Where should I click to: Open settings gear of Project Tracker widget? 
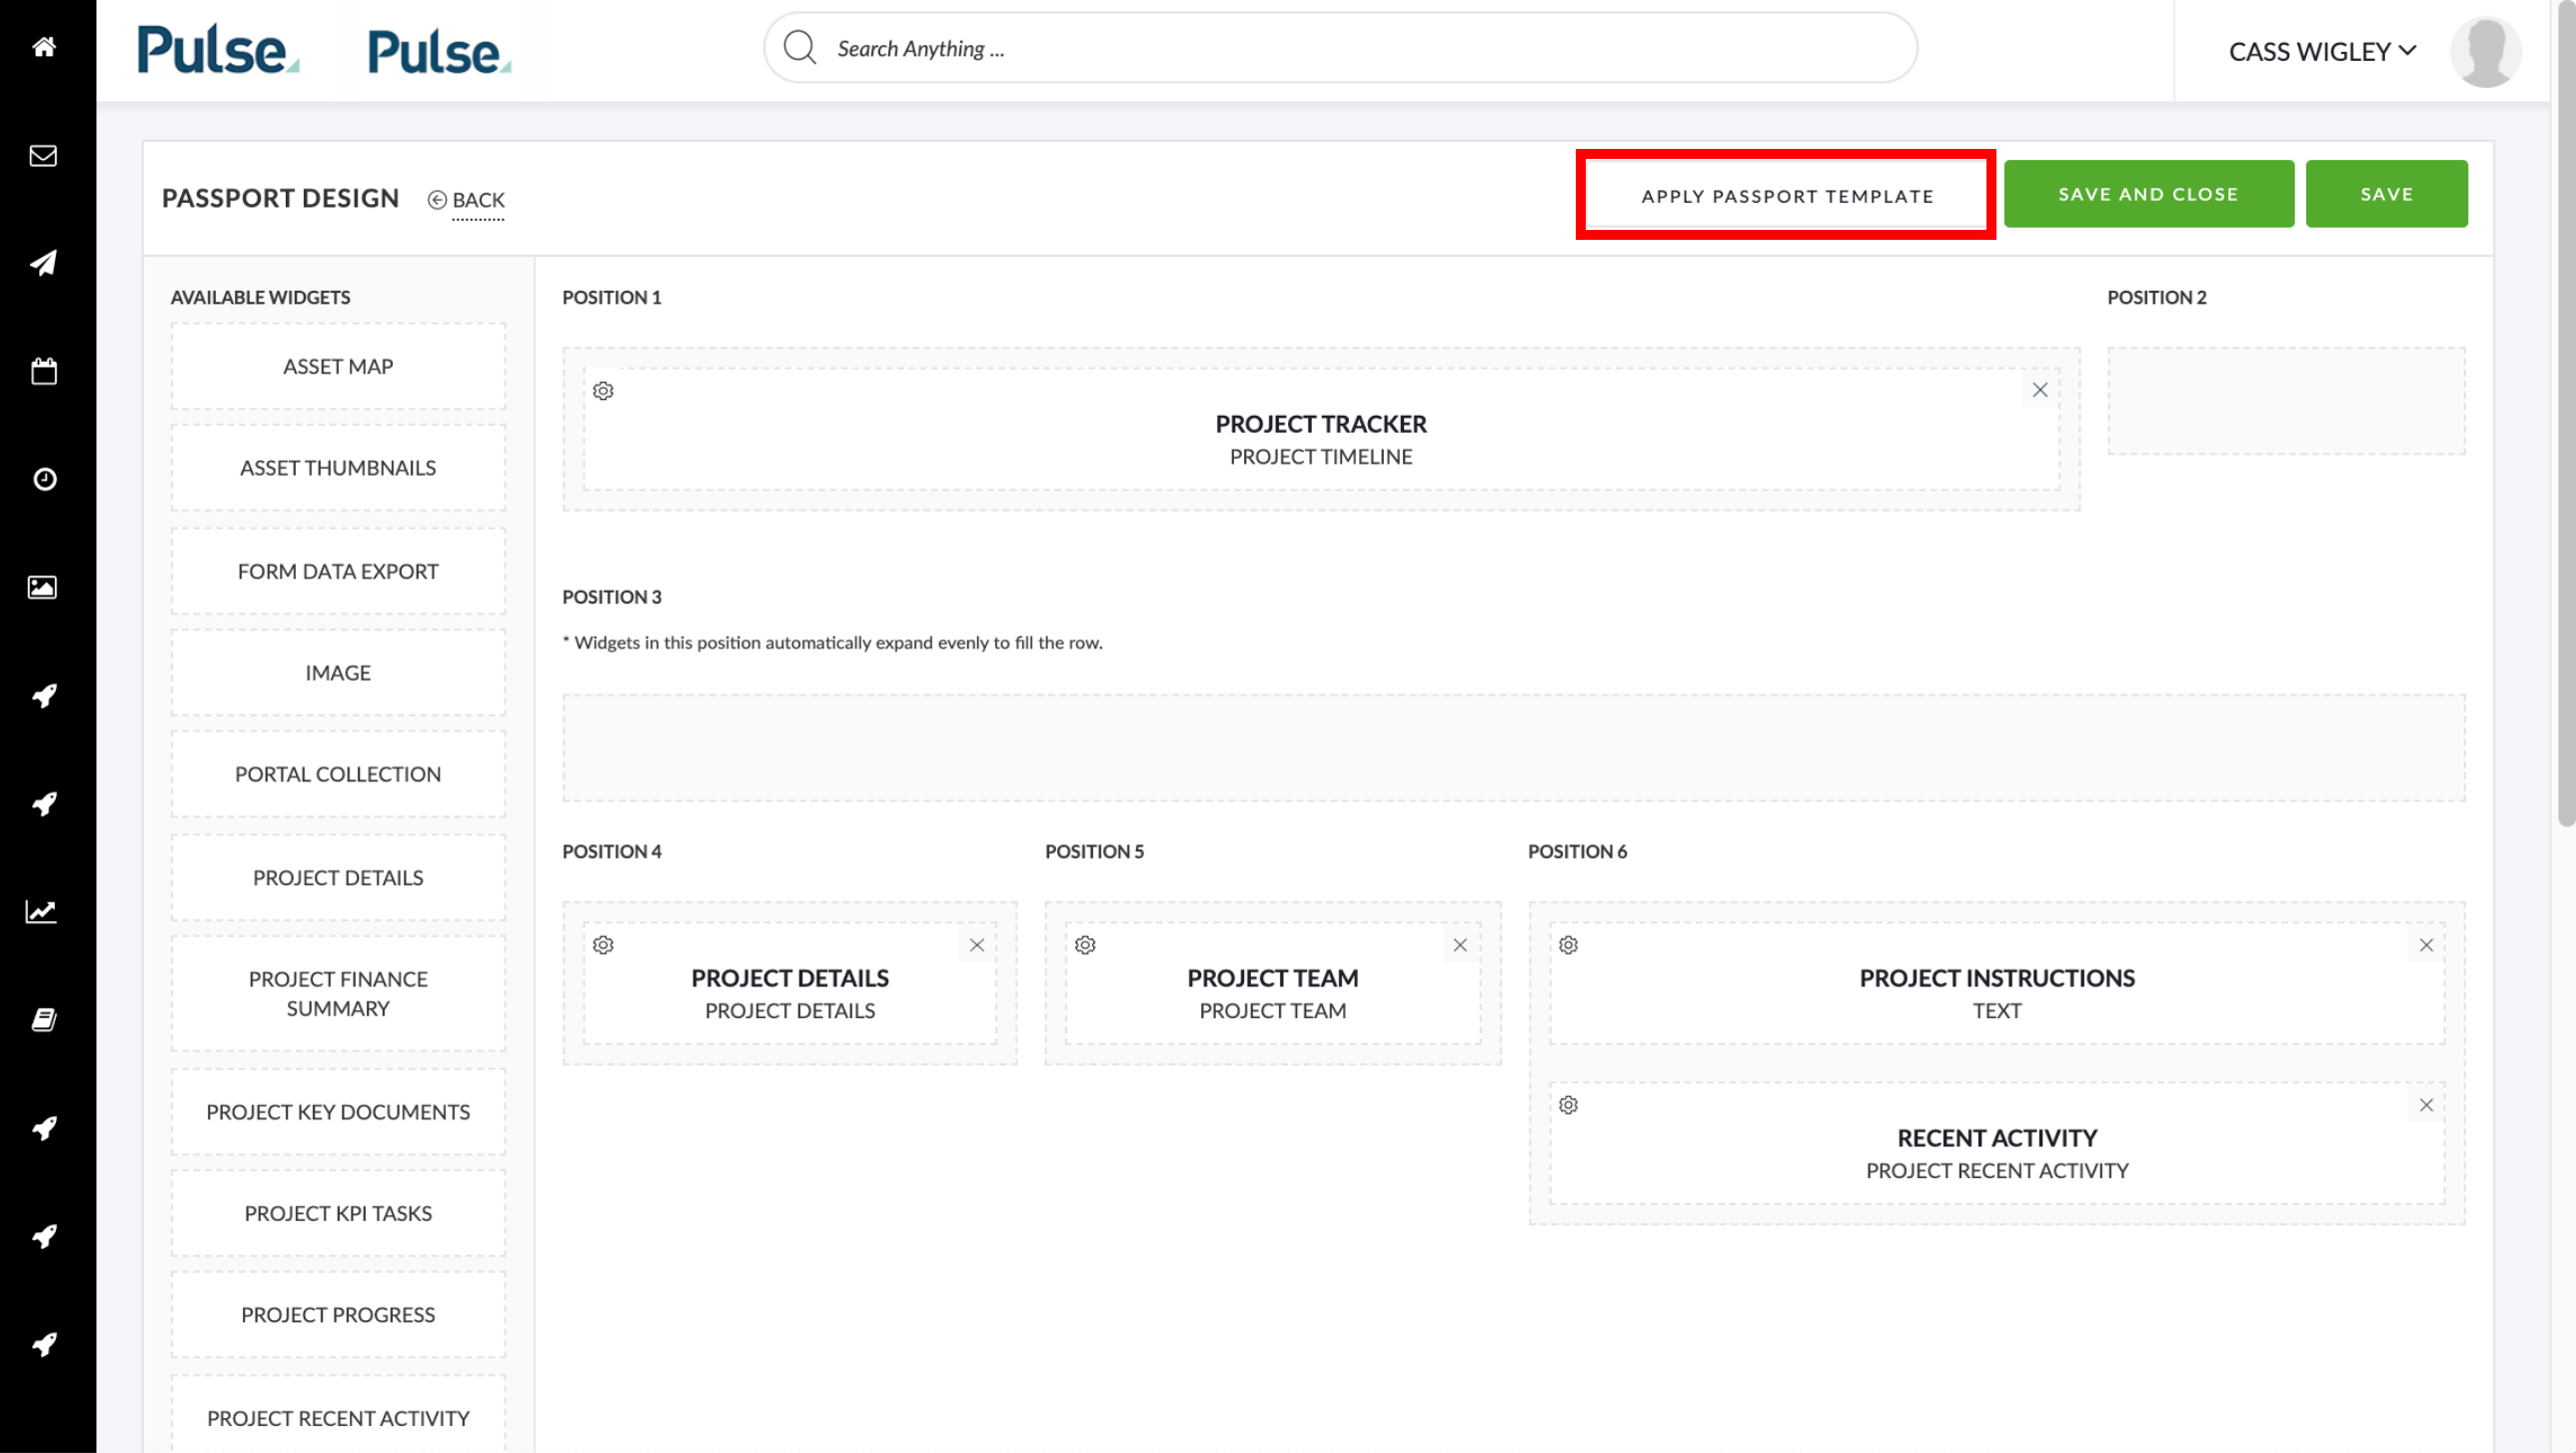(x=603, y=391)
